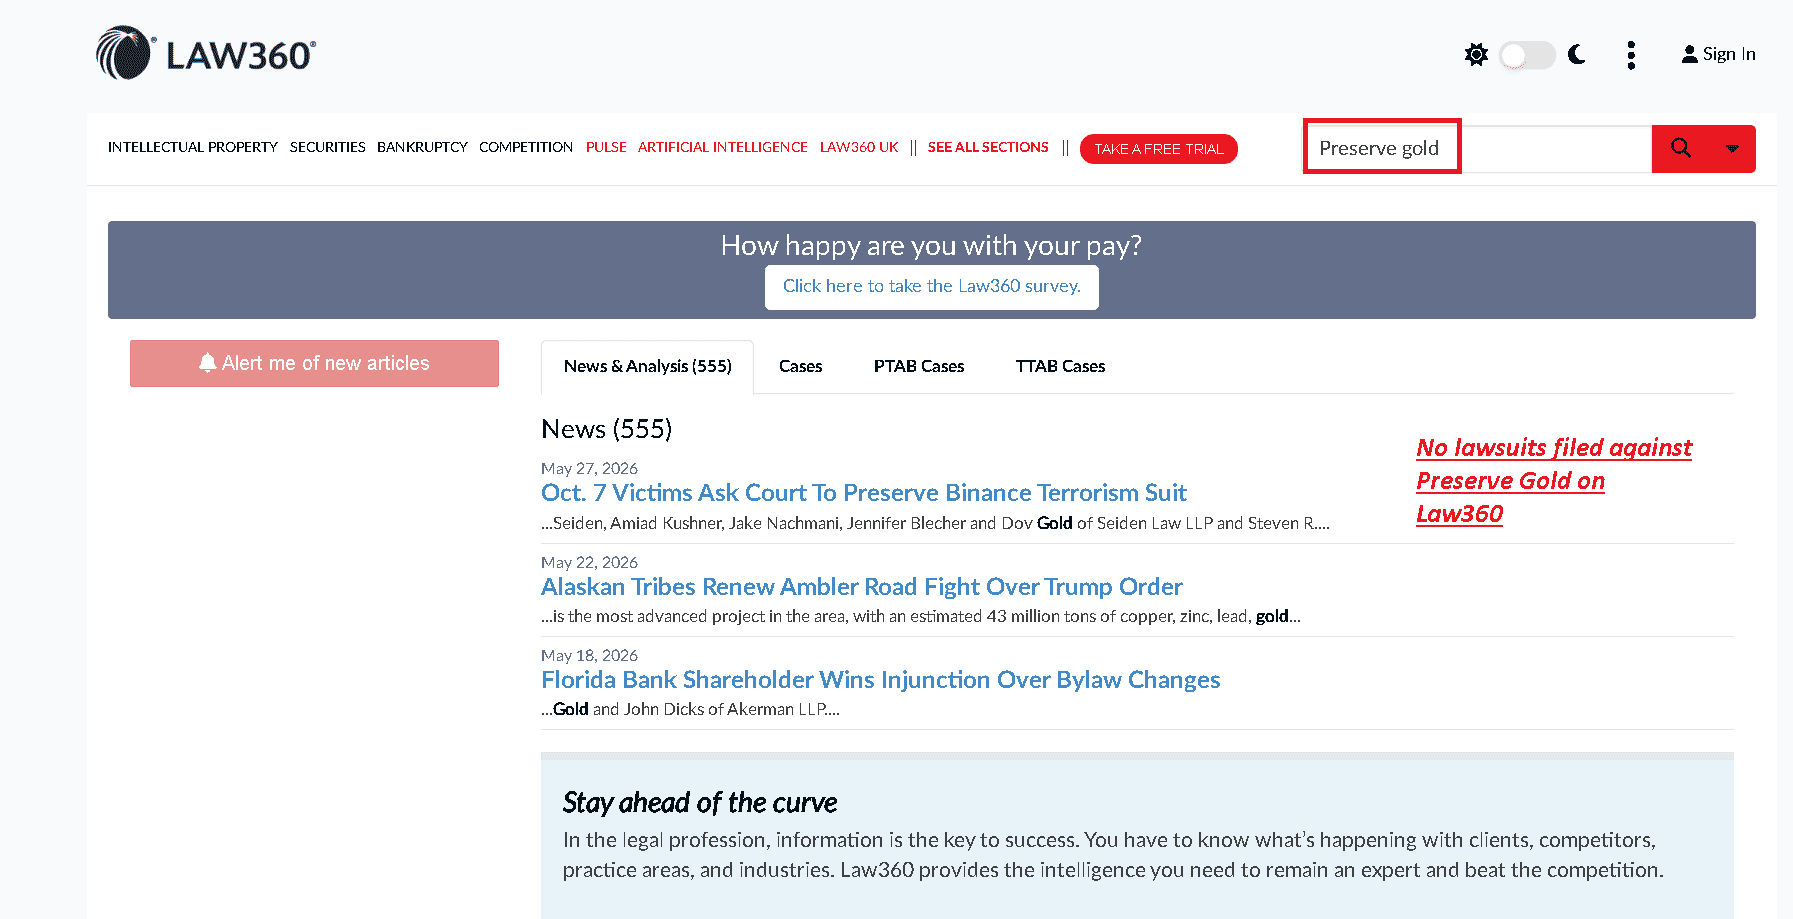This screenshot has width=1793, height=919.
Task: Expand the search options dropdown arrow
Action: pos(1732,149)
